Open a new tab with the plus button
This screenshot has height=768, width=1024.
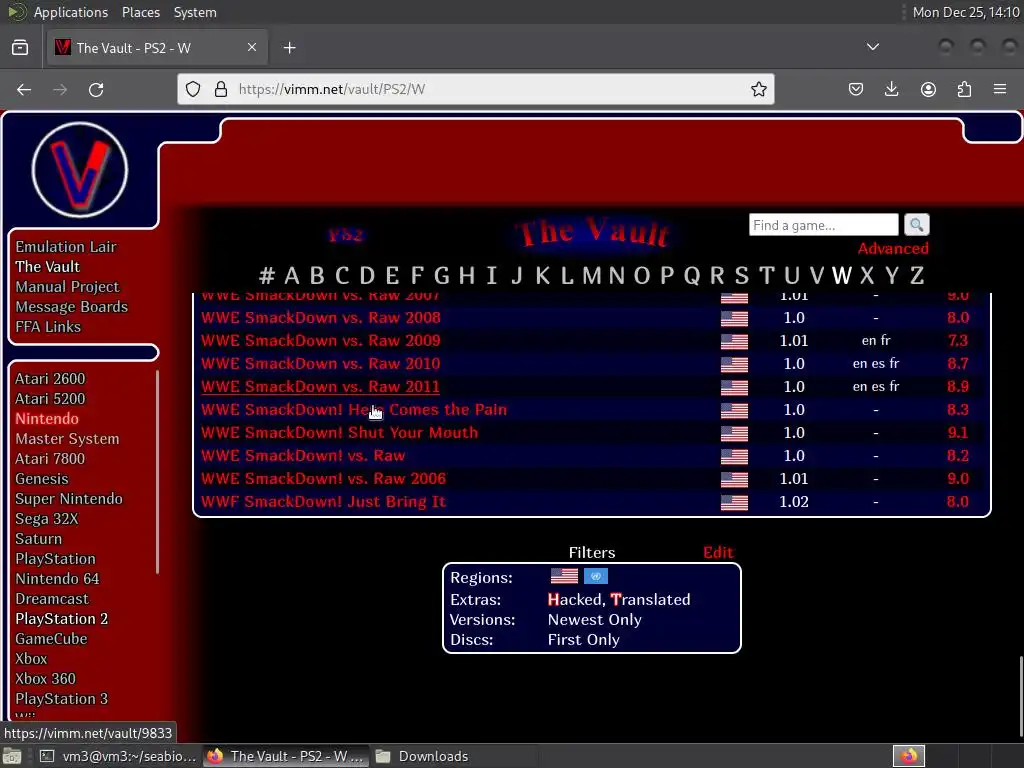(289, 48)
